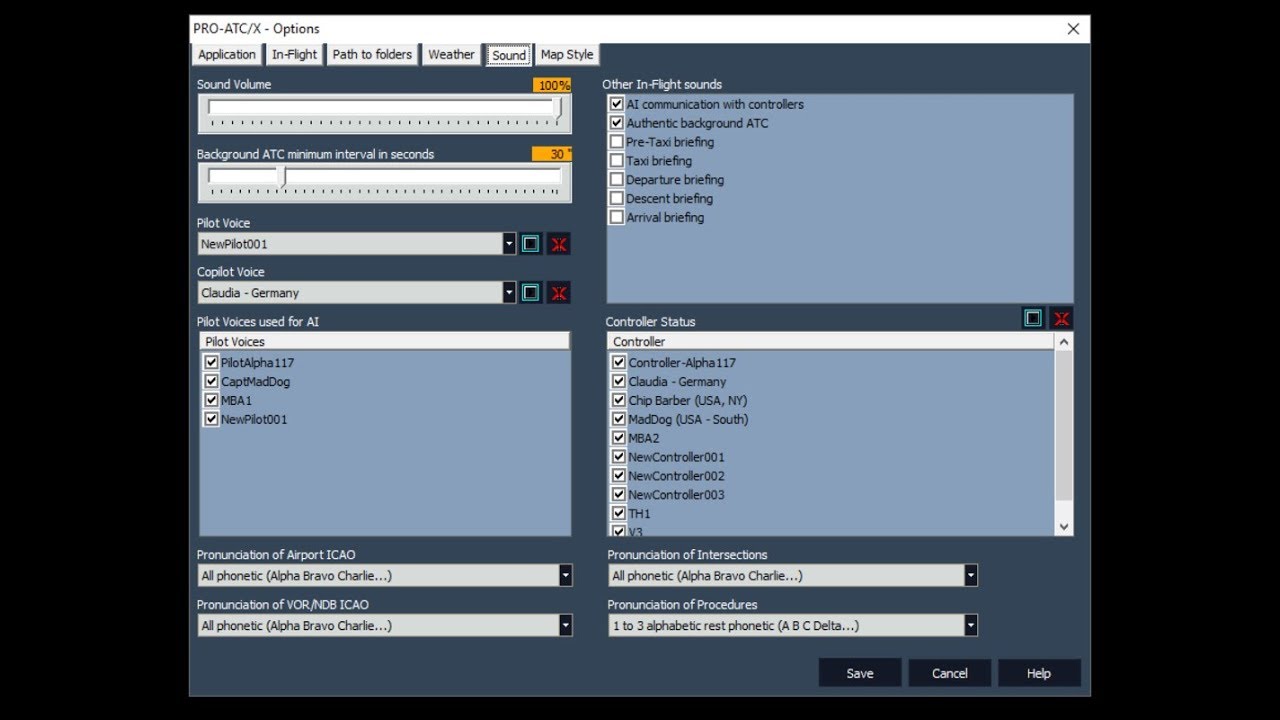This screenshot has width=1280, height=720.
Task: Open Pronunciation of Intersections dropdown
Action: [x=970, y=576]
